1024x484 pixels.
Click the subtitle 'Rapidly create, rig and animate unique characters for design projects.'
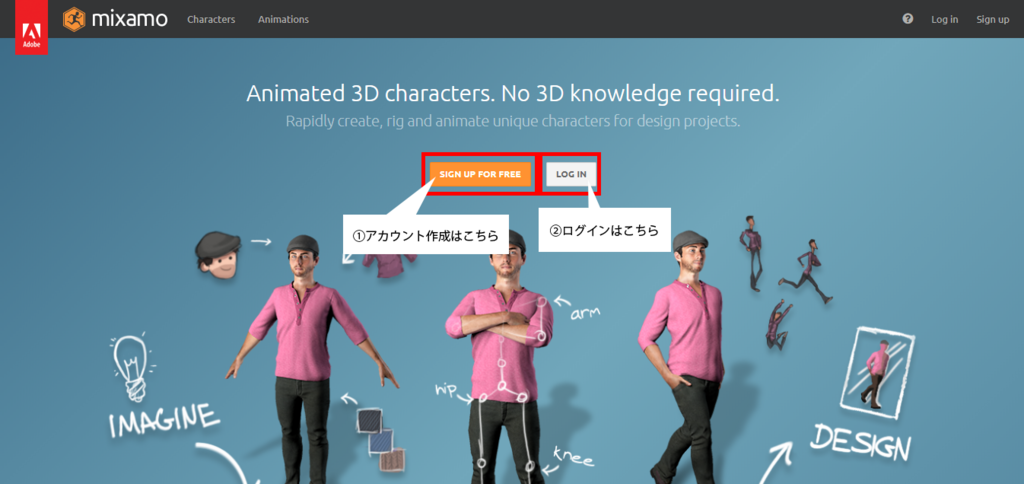513,122
